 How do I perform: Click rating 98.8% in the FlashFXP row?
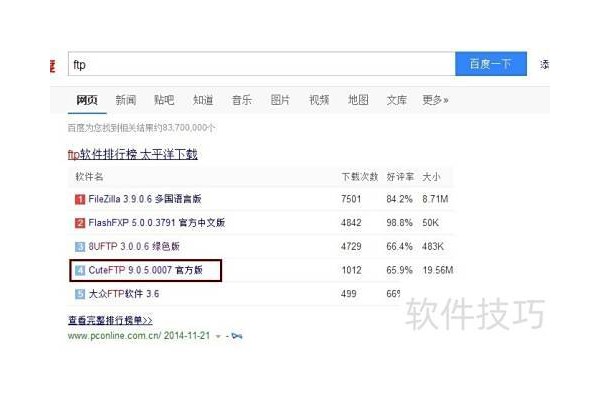tap(399, 223)
